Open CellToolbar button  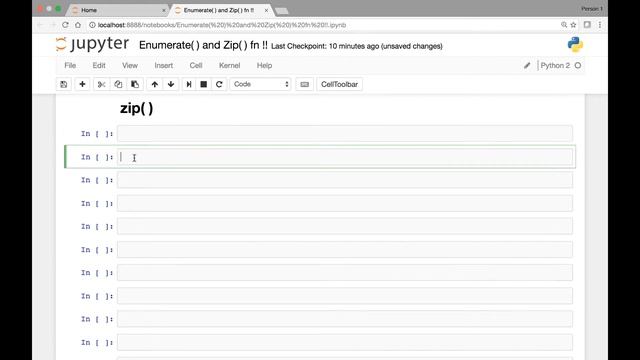(x=339, y=84)
